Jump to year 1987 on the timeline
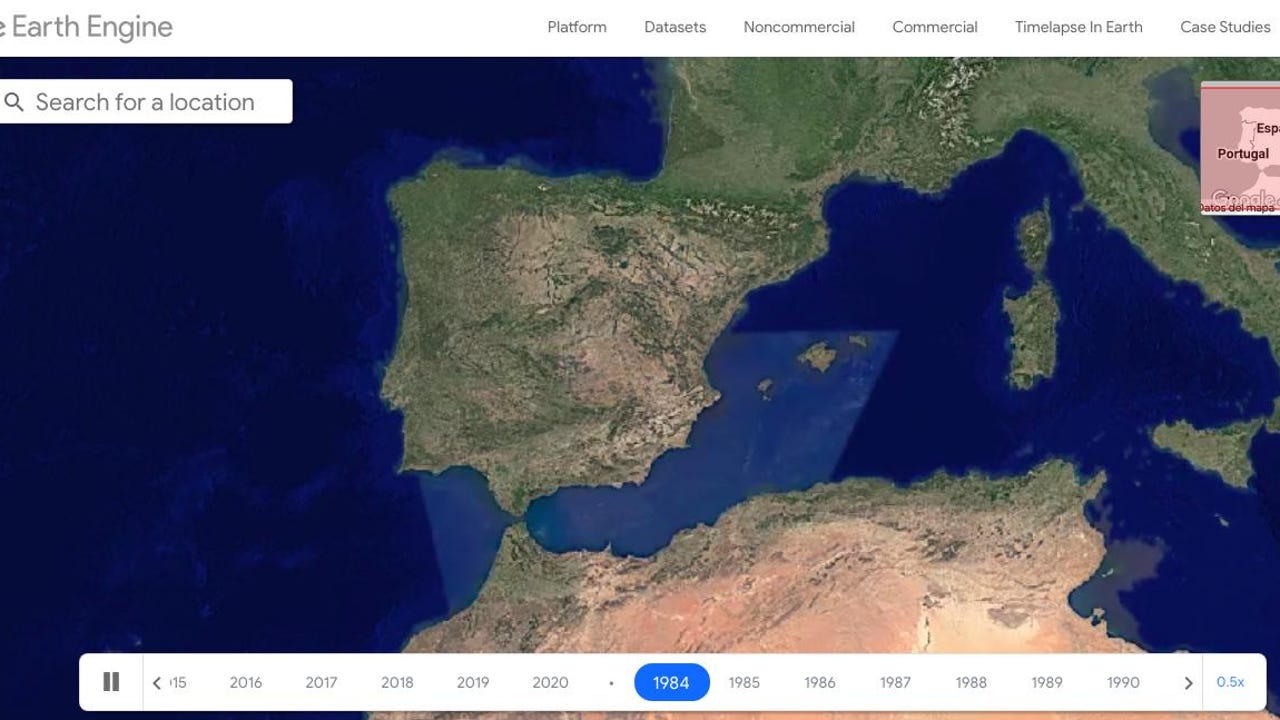Image resolution: width=1280 pixels, height=720 pixels. click(895, 682)
